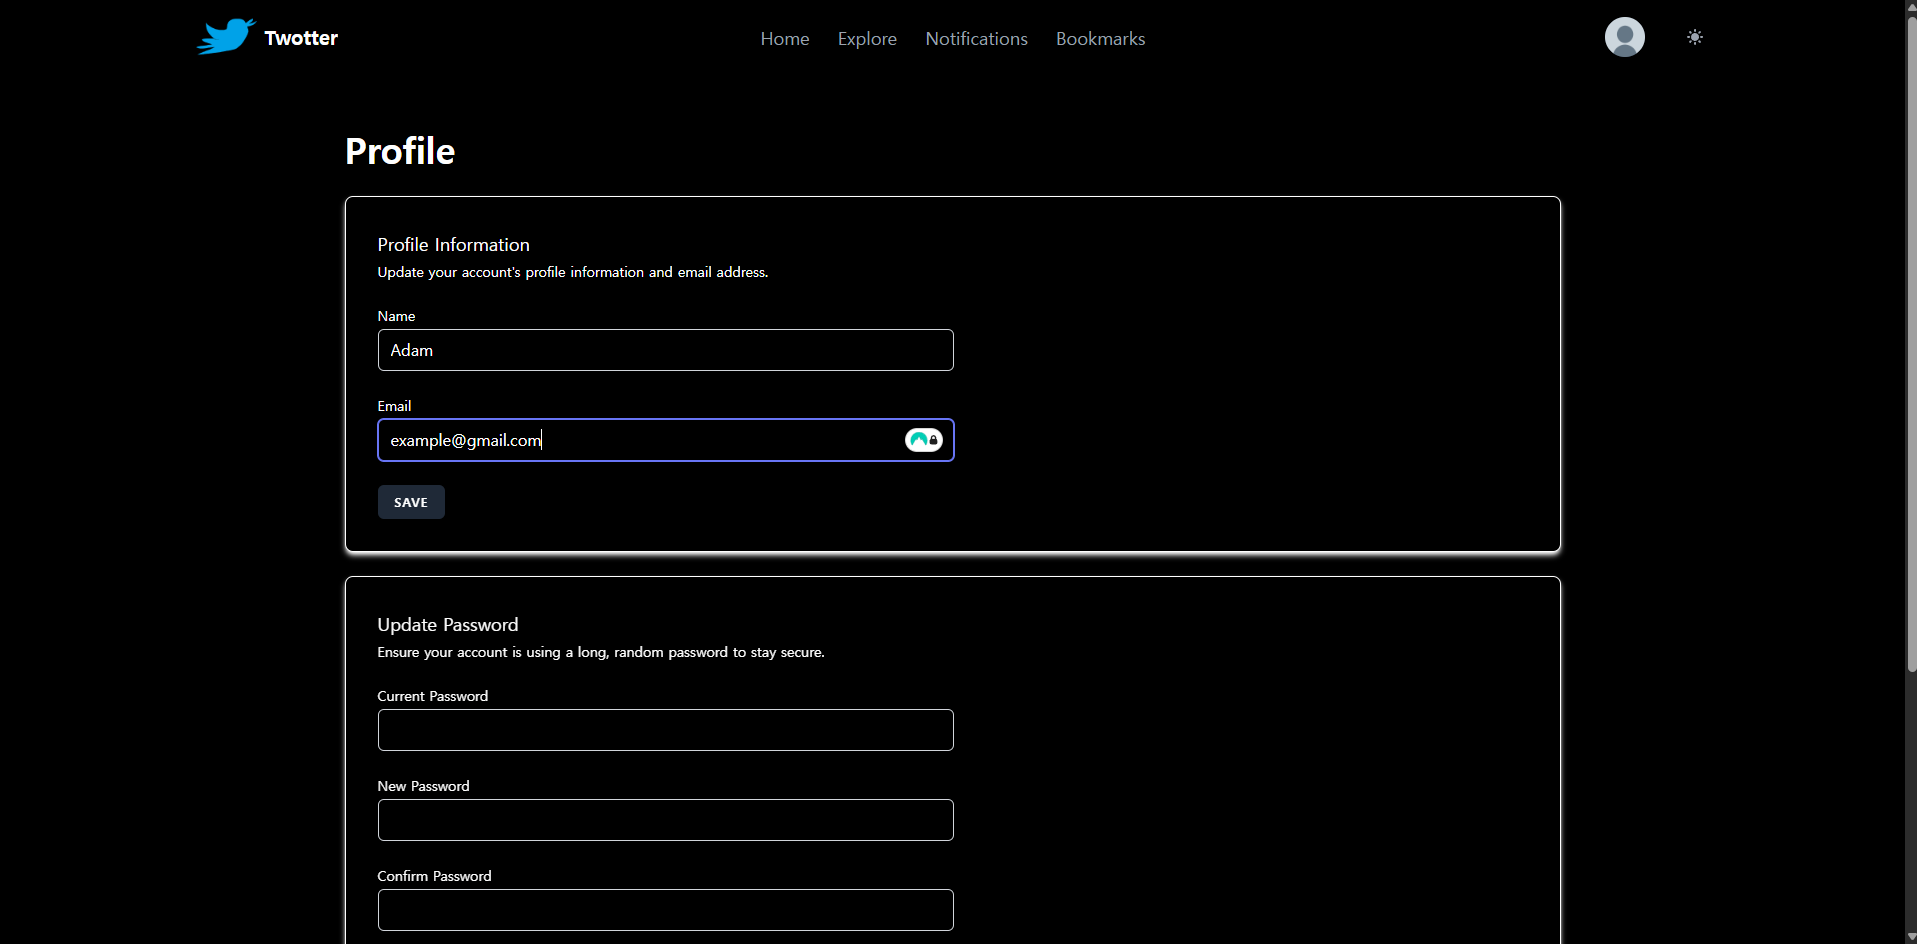Select the Name input showing Adam
Image resolution: width=1917 pixels, height=944 pixels.
(x=665, y=350)
